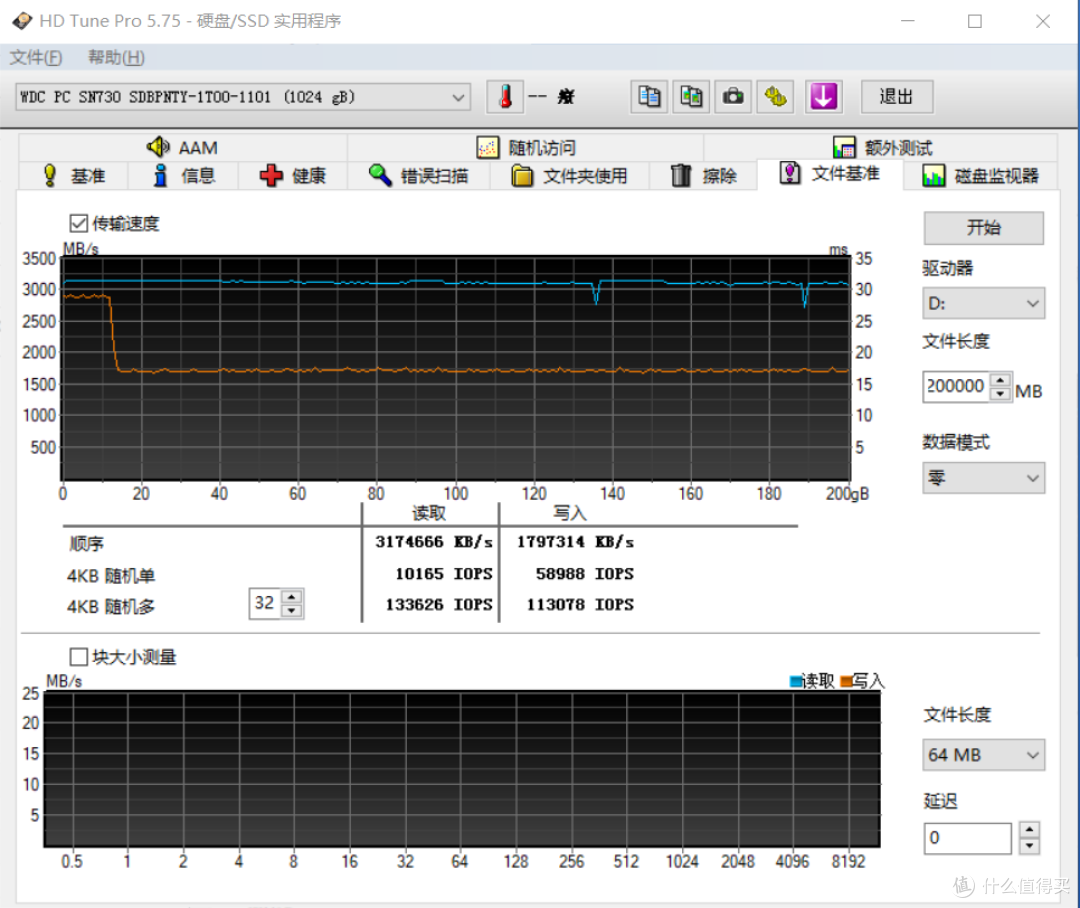The height and width of the screenshot is (908, 1080).
Task: Open the 驱动器 D: drive dropdown
Action: [x=983, y=303]
